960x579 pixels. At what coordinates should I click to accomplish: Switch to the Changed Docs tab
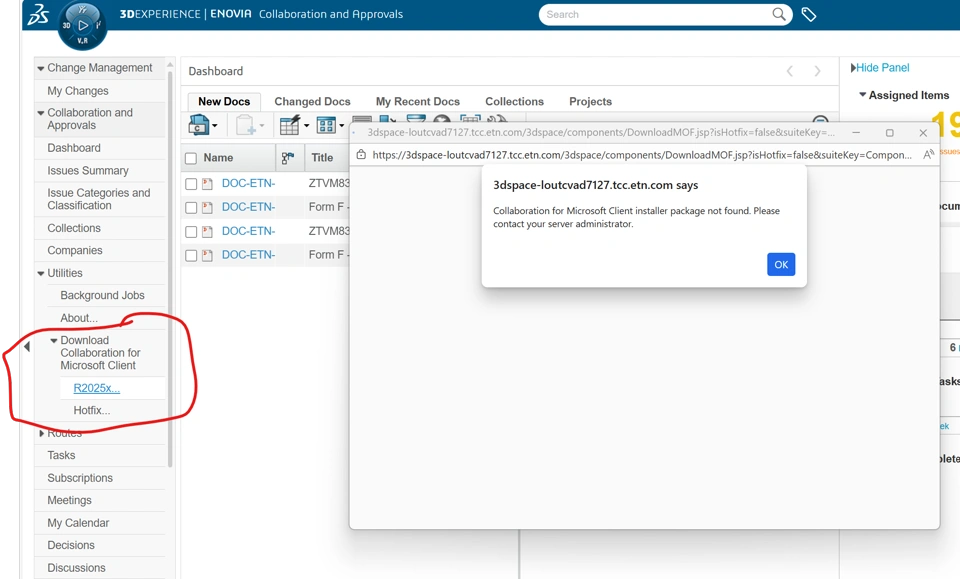(x=312, y=102)
